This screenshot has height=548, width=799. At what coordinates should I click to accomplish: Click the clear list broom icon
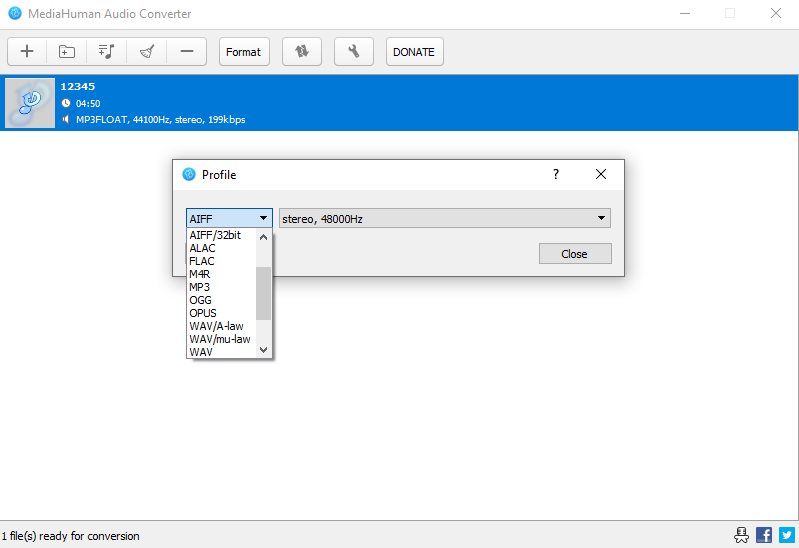tap(147, 51)
